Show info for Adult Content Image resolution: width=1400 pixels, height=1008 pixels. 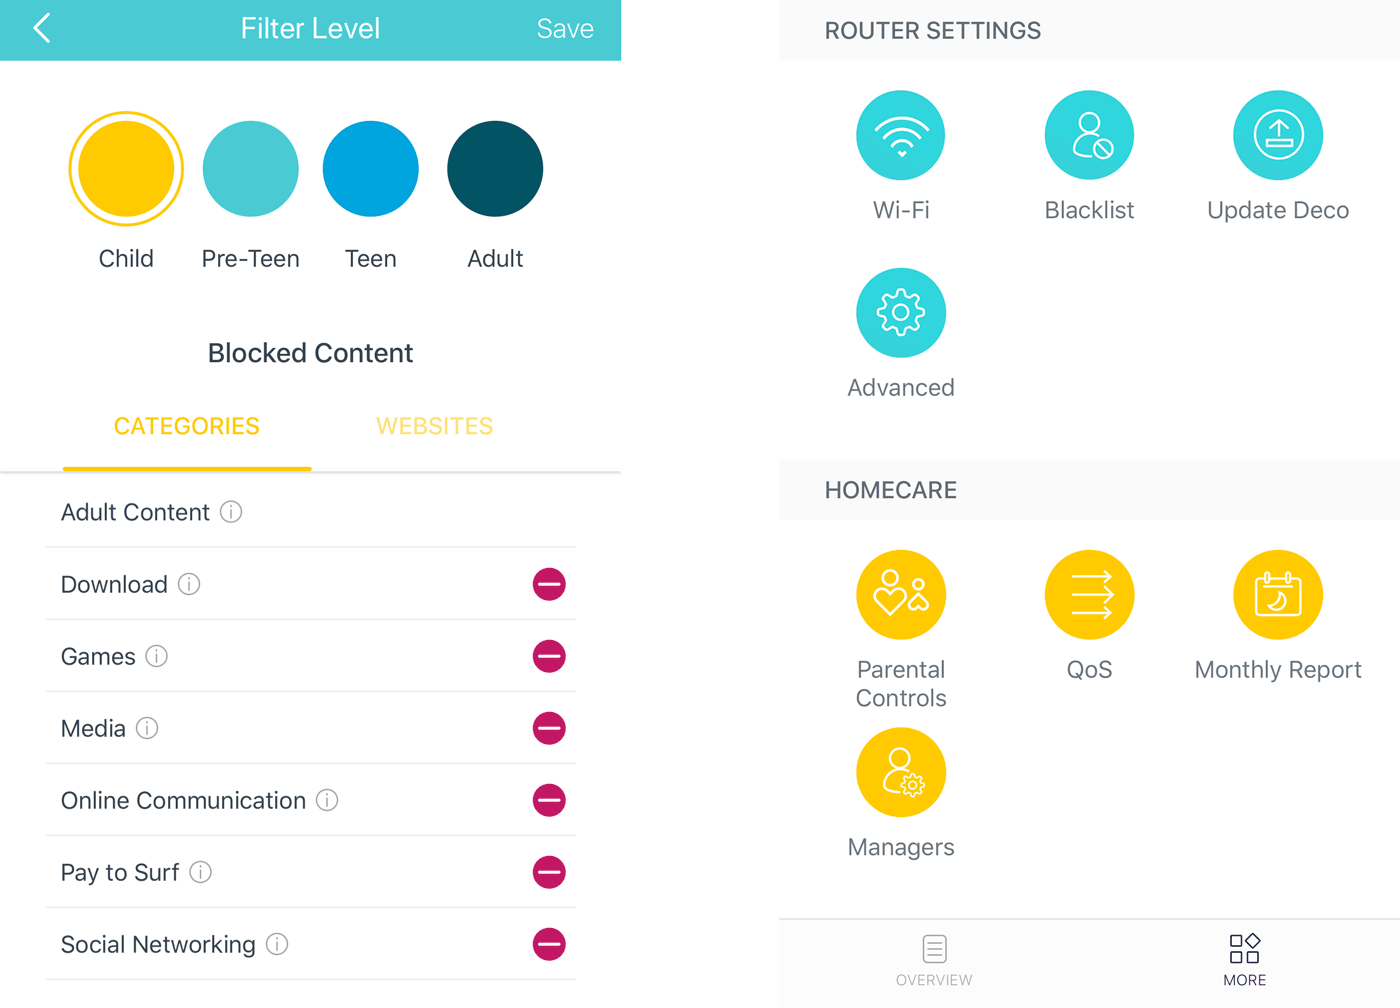pyautogui.click(x=231, y=512)
